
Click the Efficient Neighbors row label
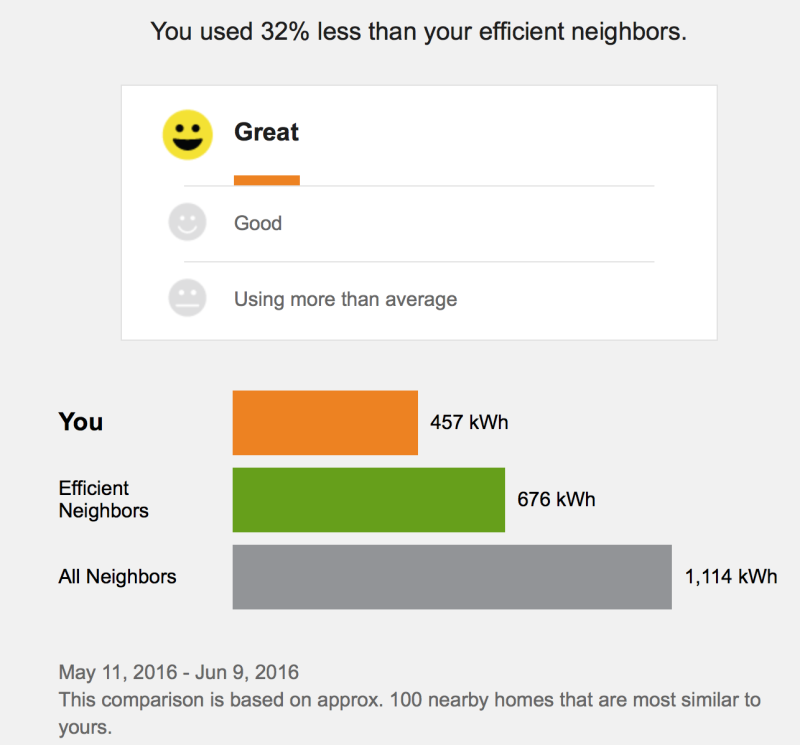tap(103, 499)
